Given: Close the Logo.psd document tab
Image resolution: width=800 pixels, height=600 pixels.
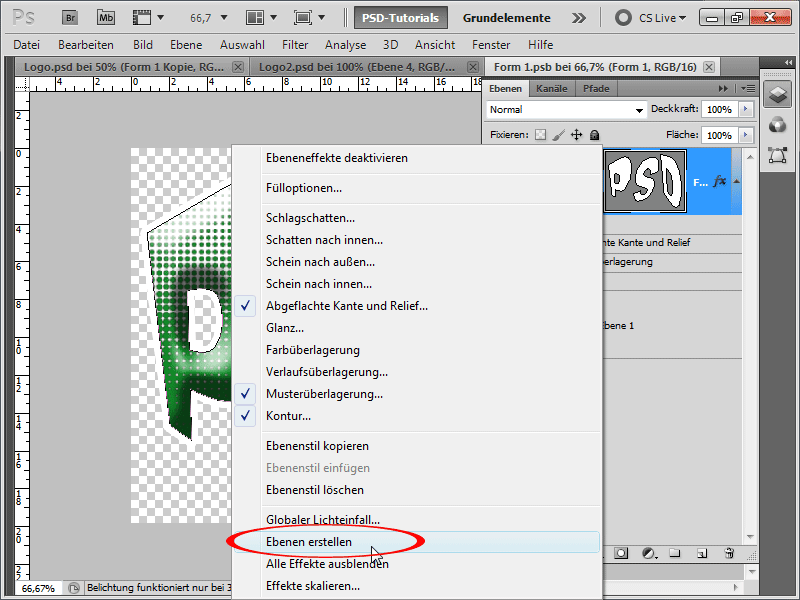Looking at the screenshot, I should (x=238, y=67).
